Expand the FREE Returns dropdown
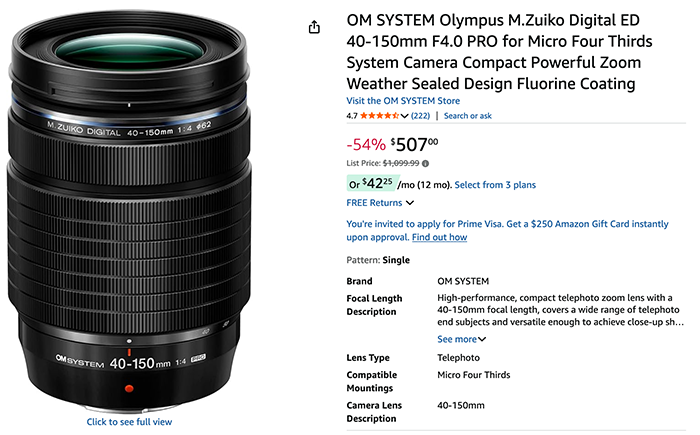 (x=380, y=203)
